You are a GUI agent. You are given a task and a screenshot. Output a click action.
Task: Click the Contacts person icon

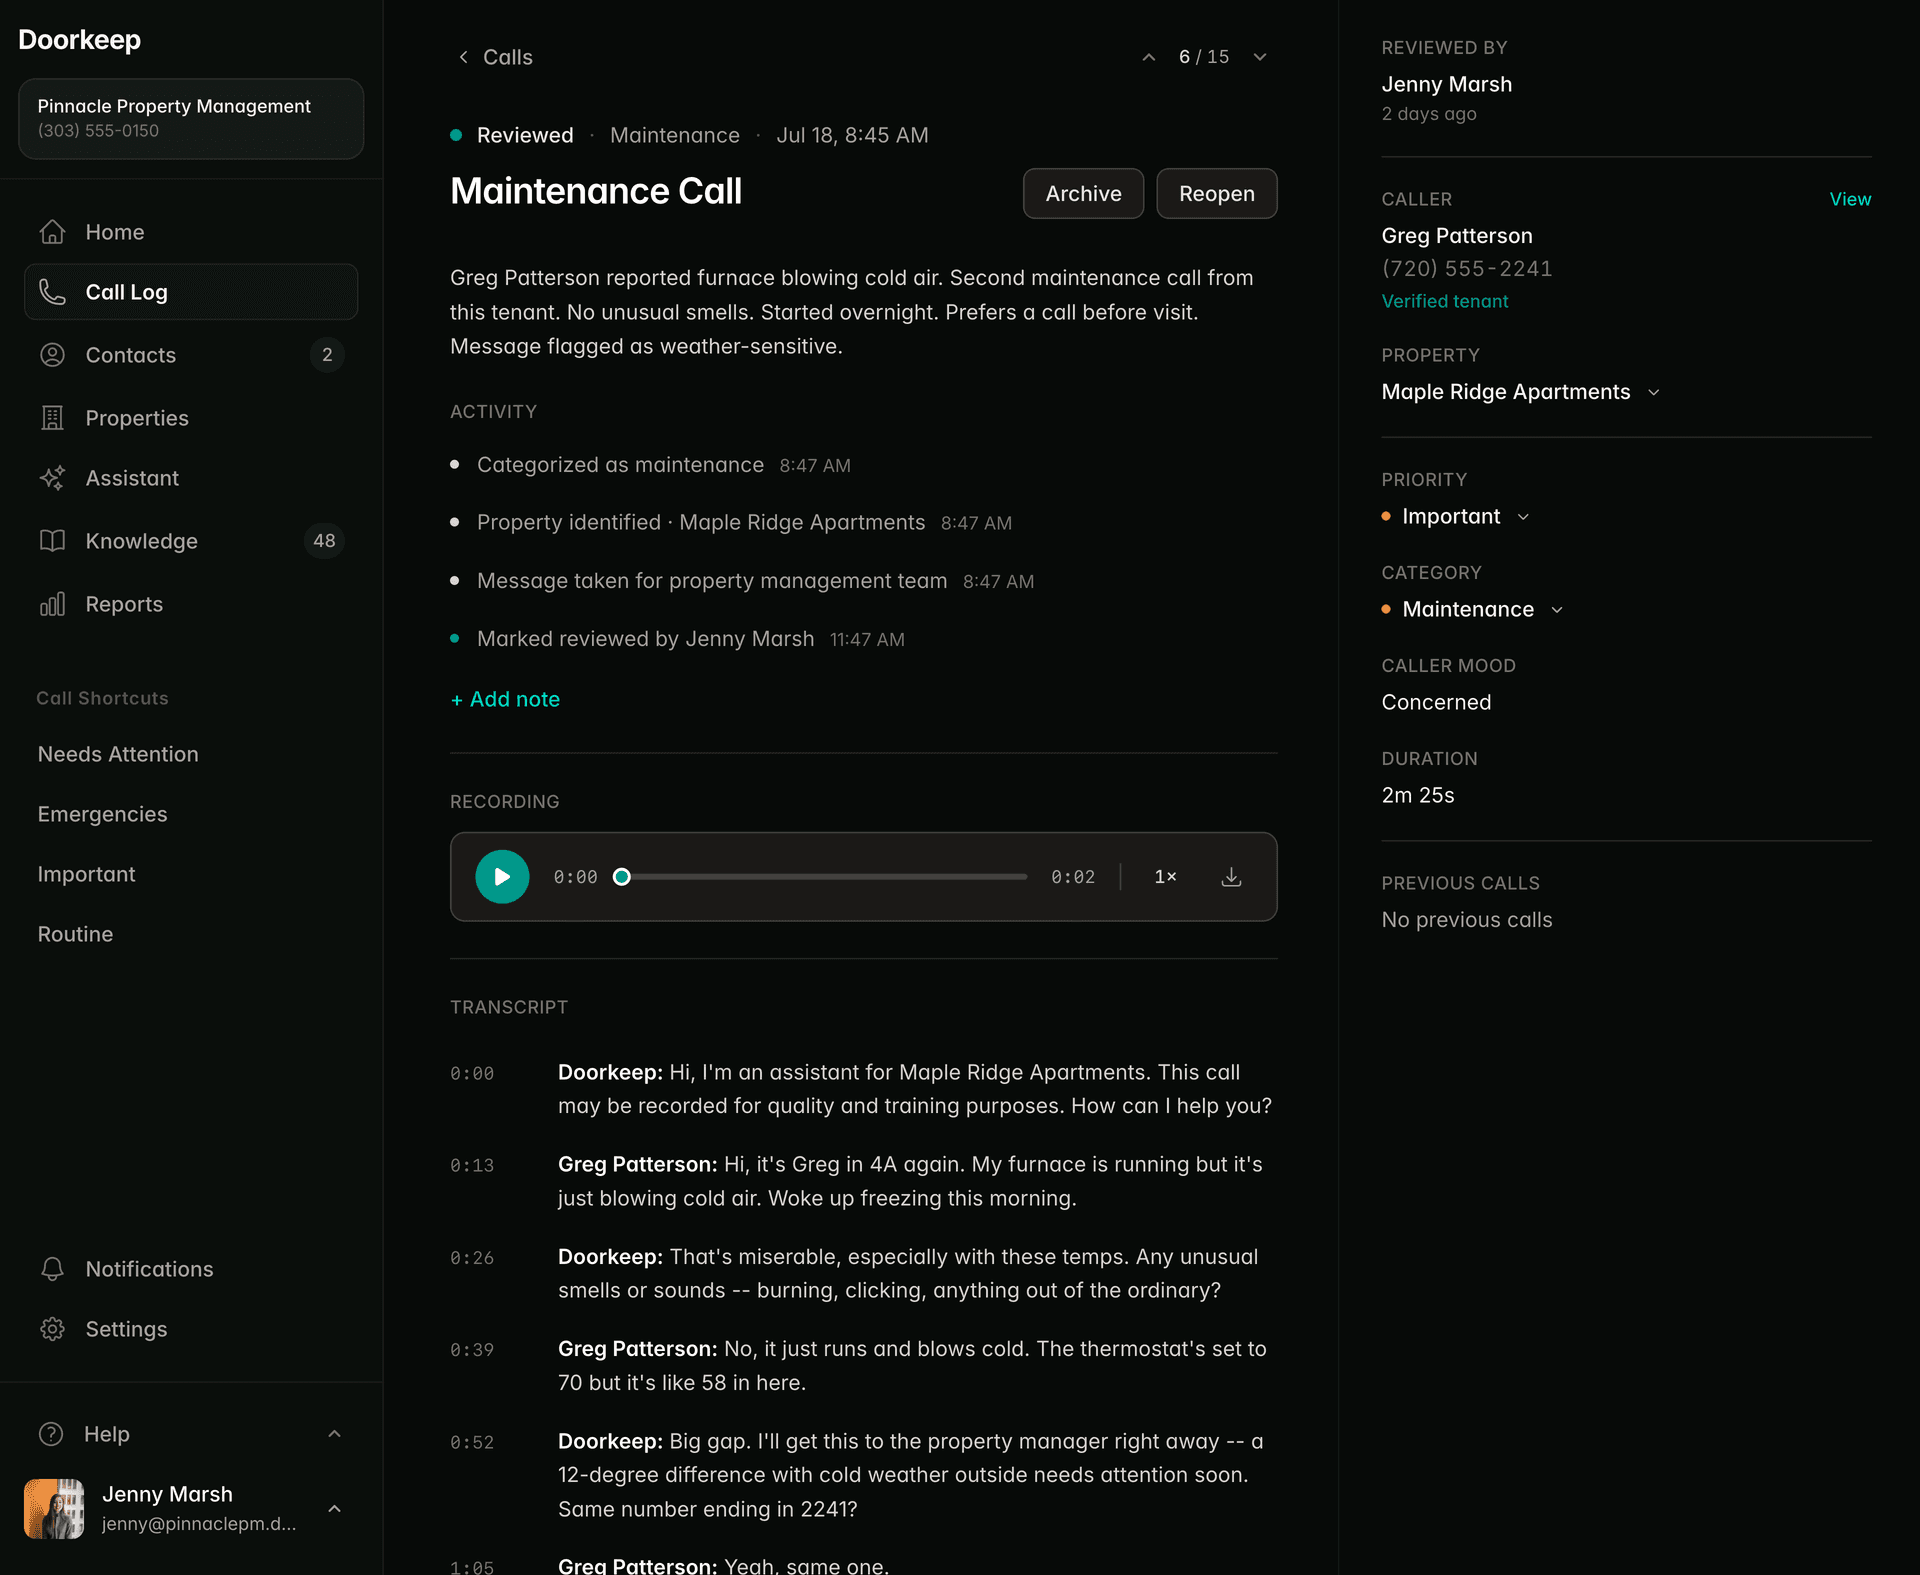pos(52,355)
